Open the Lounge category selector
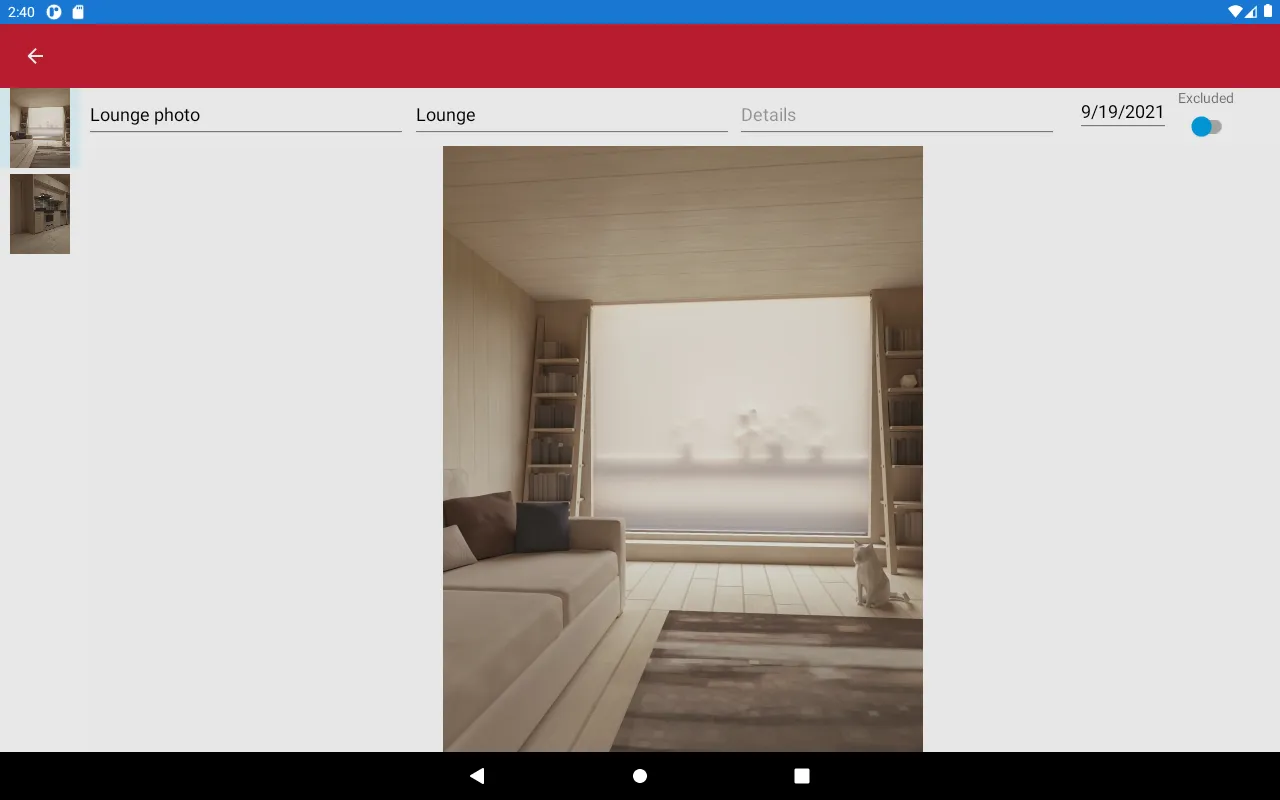This screenshot has width=1280, height=800. coord(570,114)
